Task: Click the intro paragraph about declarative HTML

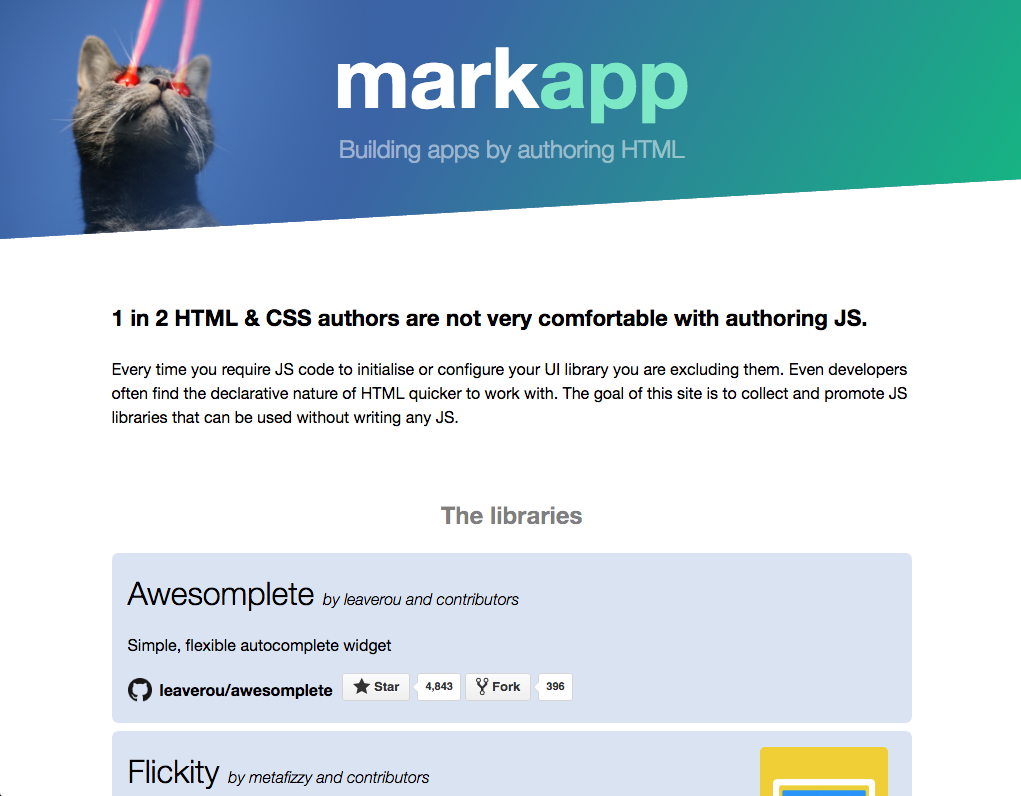Action: click(509, 393)
